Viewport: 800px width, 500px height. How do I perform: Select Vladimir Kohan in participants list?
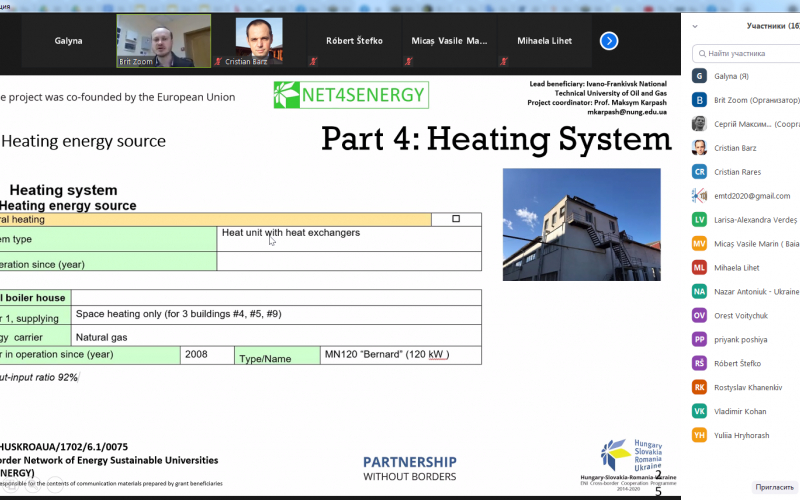[740, 412]
